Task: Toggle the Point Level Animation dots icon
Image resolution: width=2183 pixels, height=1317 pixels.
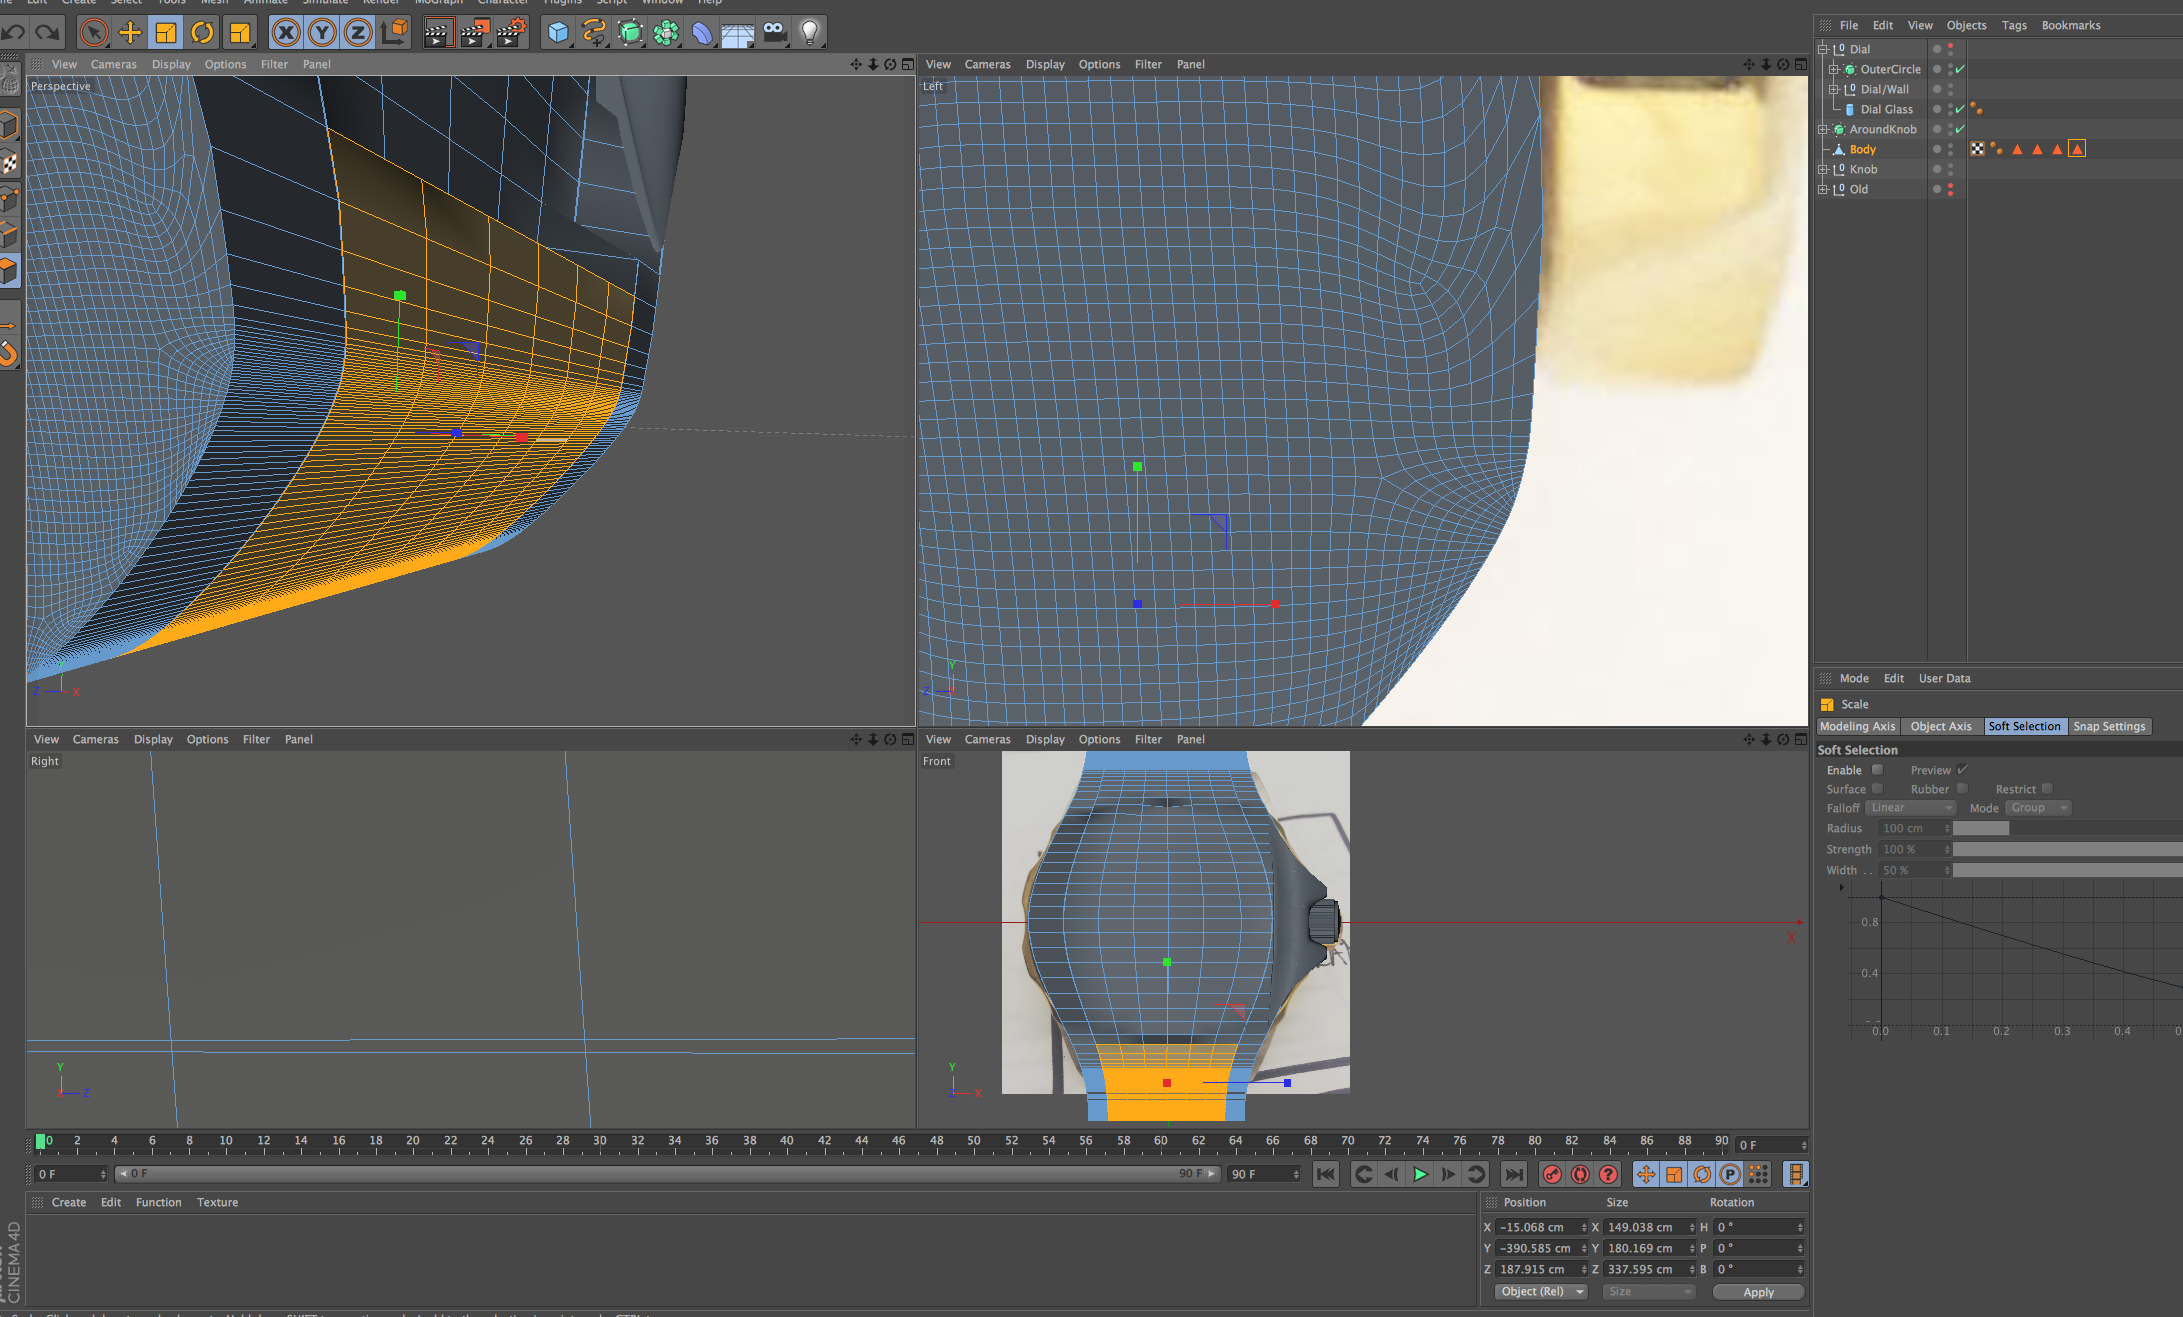Action: point(1758,1174)
